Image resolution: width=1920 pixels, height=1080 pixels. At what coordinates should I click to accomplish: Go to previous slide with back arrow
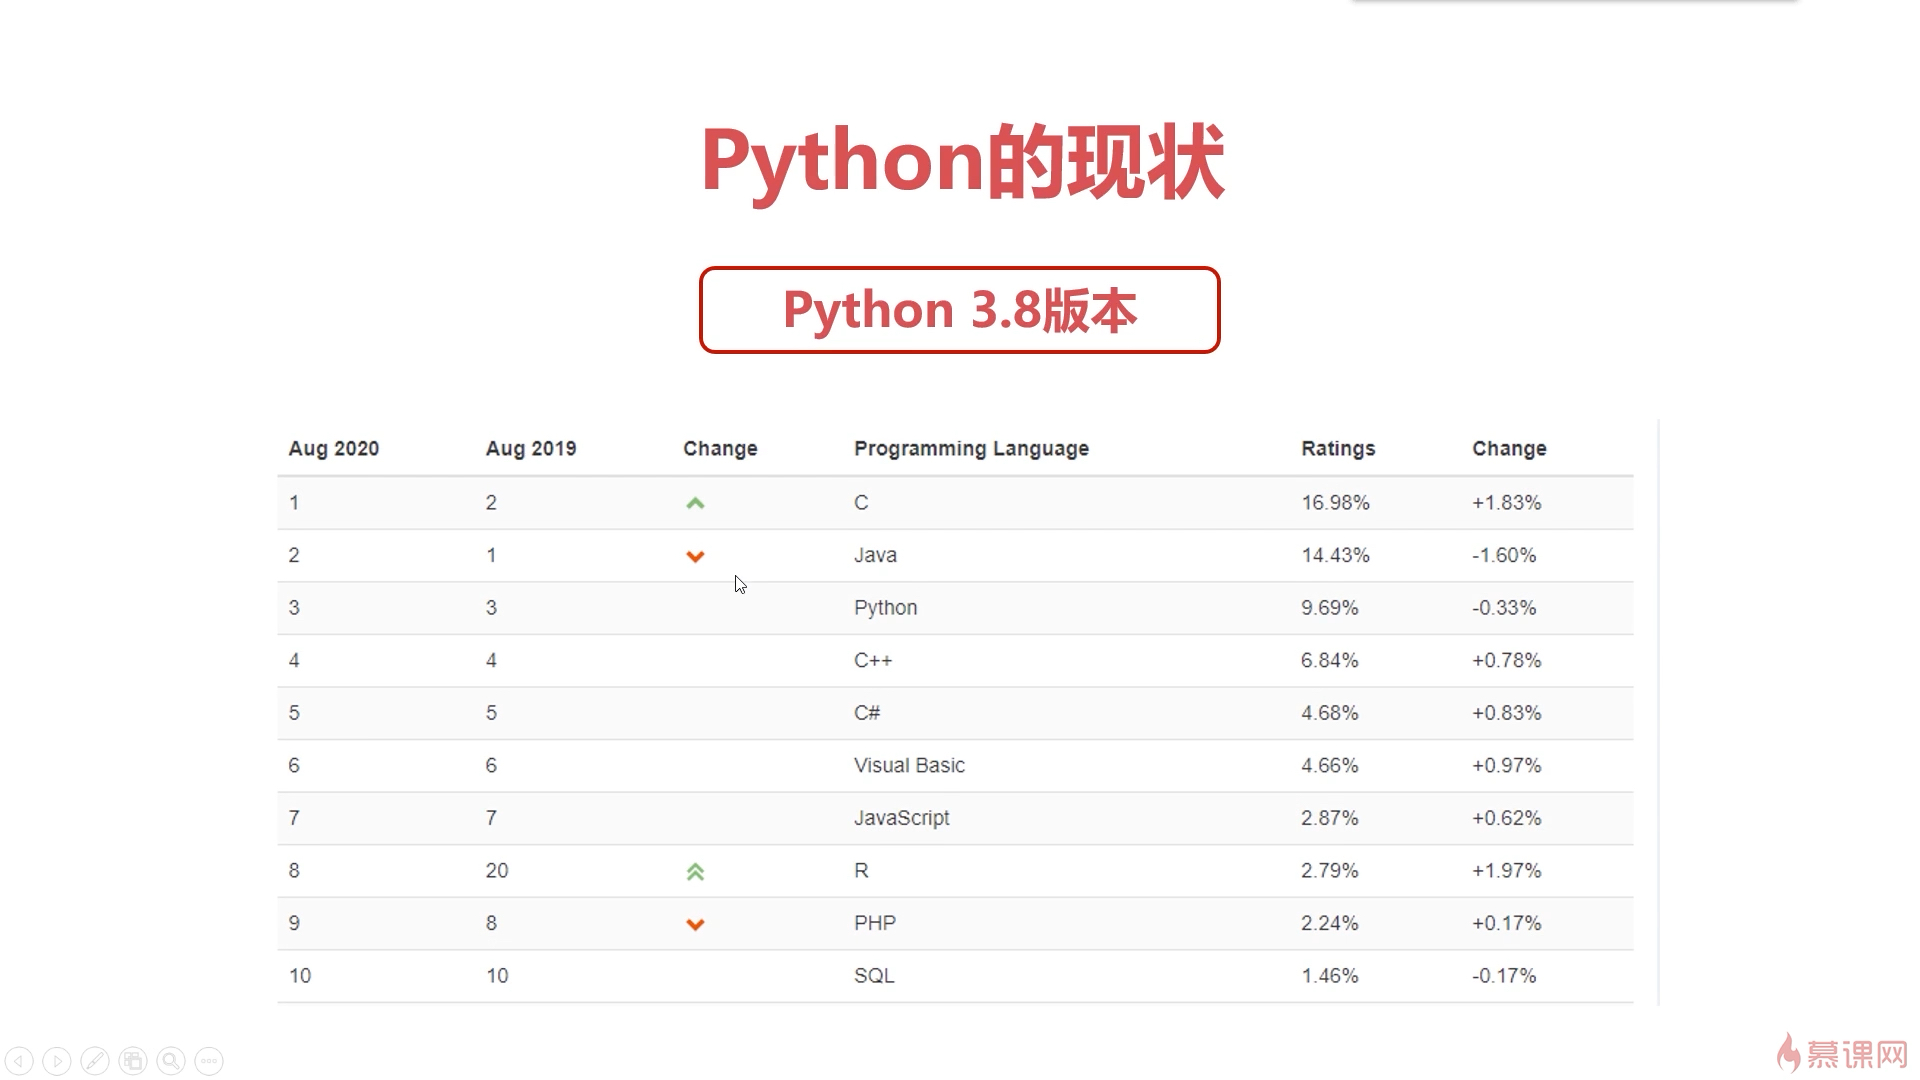(19, 1061)
